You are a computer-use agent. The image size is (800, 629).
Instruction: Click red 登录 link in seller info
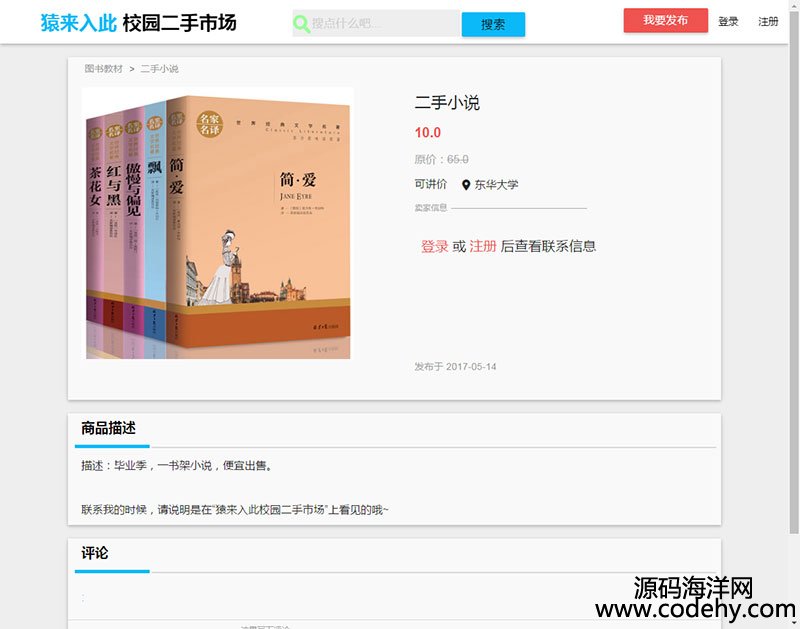tap(434, 246)
